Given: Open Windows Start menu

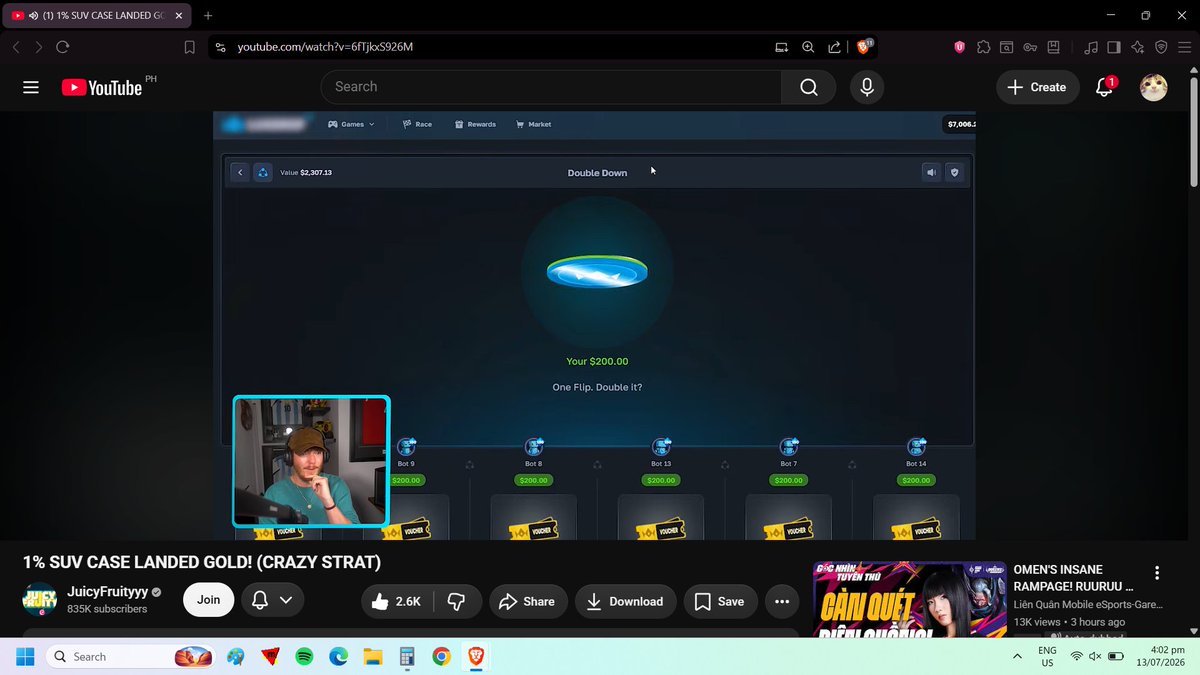Looking at the screenshot, I should pos(25,656).
